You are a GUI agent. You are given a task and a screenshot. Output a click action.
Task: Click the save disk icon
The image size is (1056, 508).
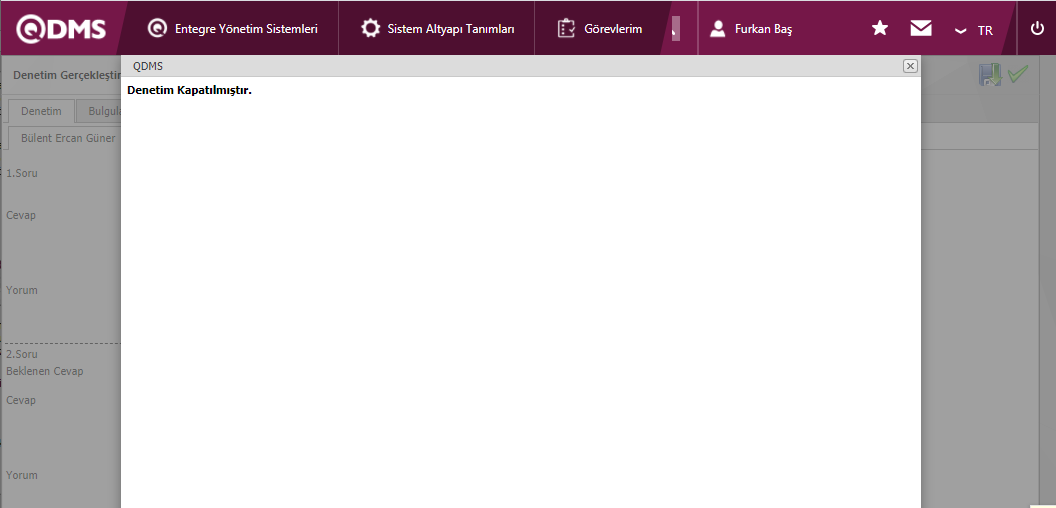(991, 75)
